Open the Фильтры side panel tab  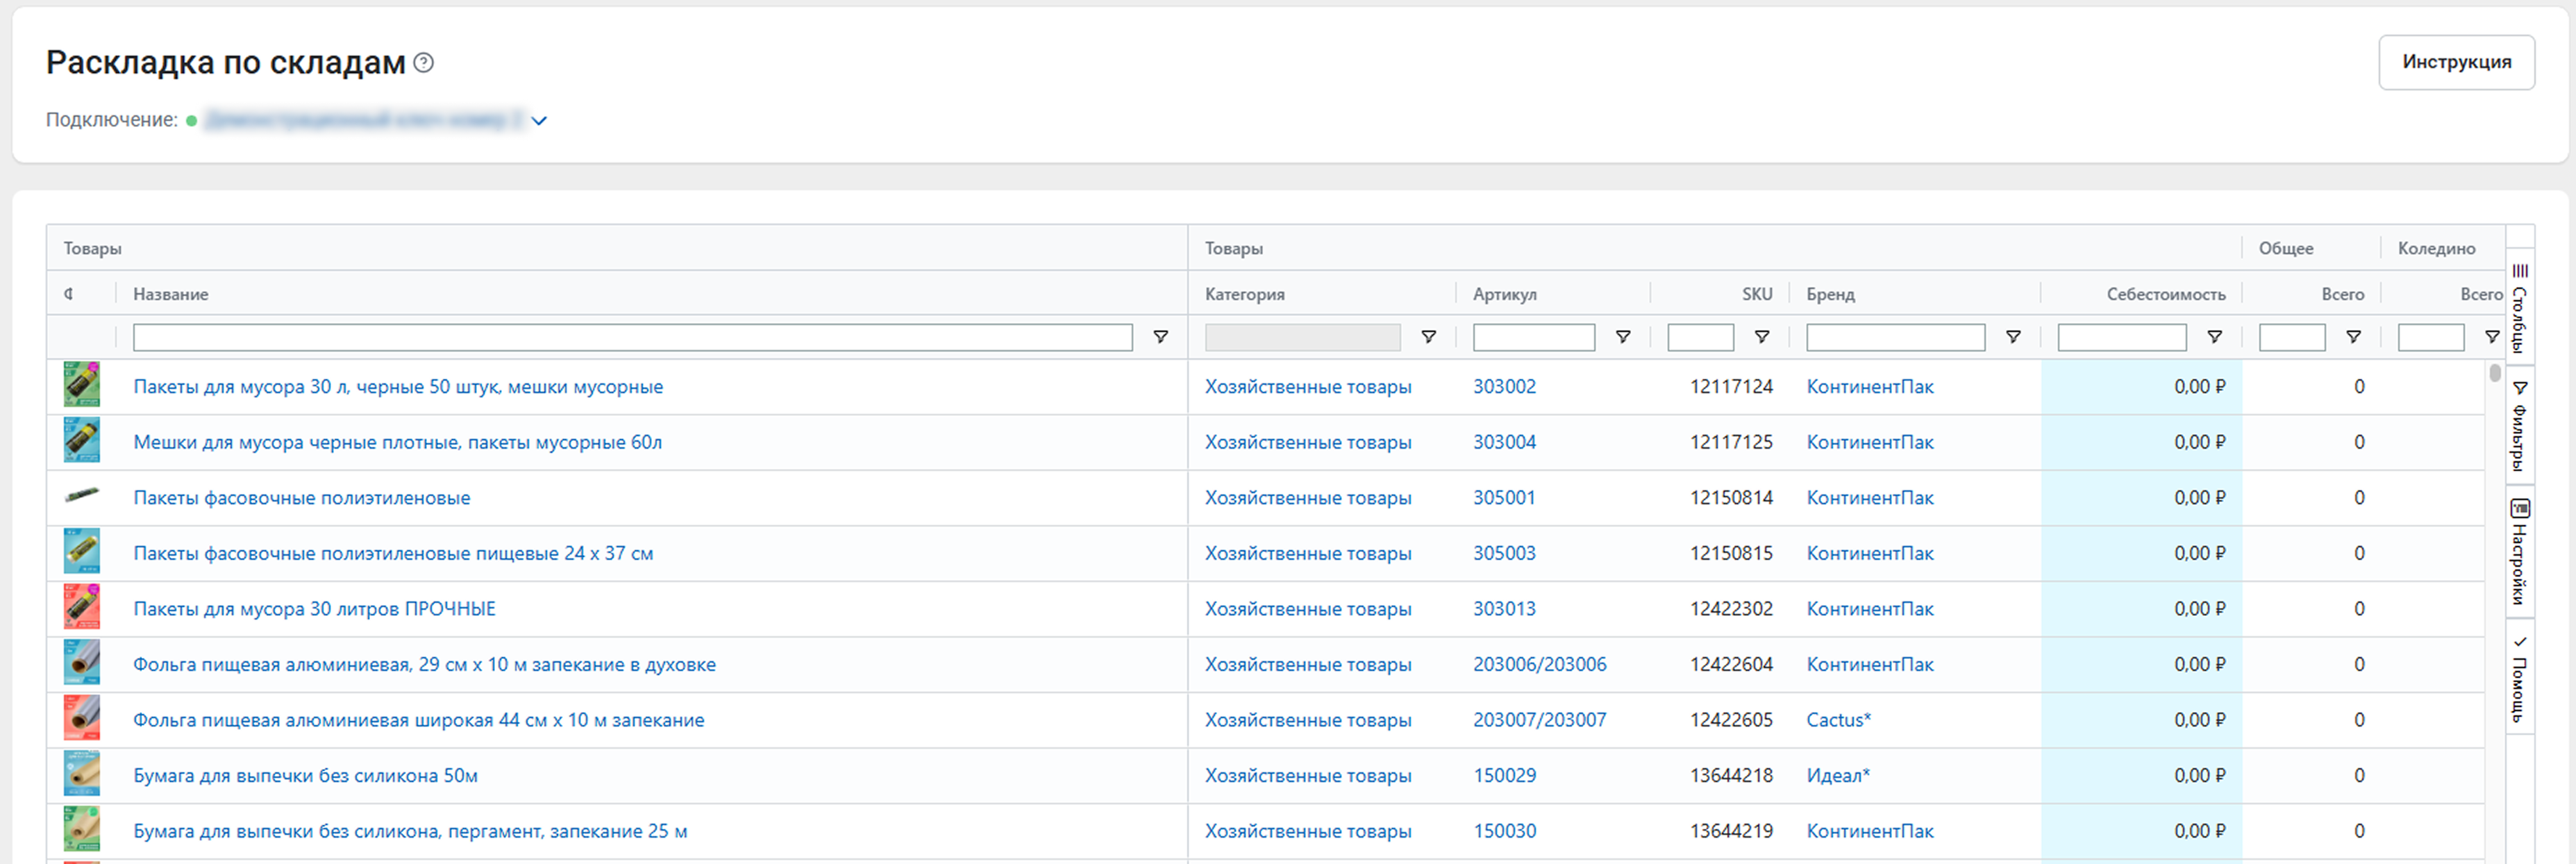[x=2520, y=426]
